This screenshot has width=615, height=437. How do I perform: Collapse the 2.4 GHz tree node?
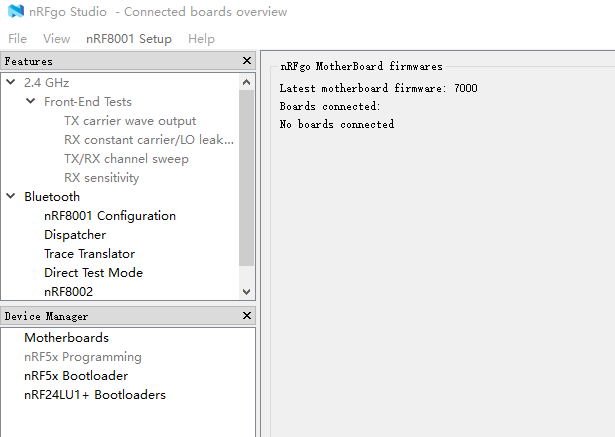(11, 83)
